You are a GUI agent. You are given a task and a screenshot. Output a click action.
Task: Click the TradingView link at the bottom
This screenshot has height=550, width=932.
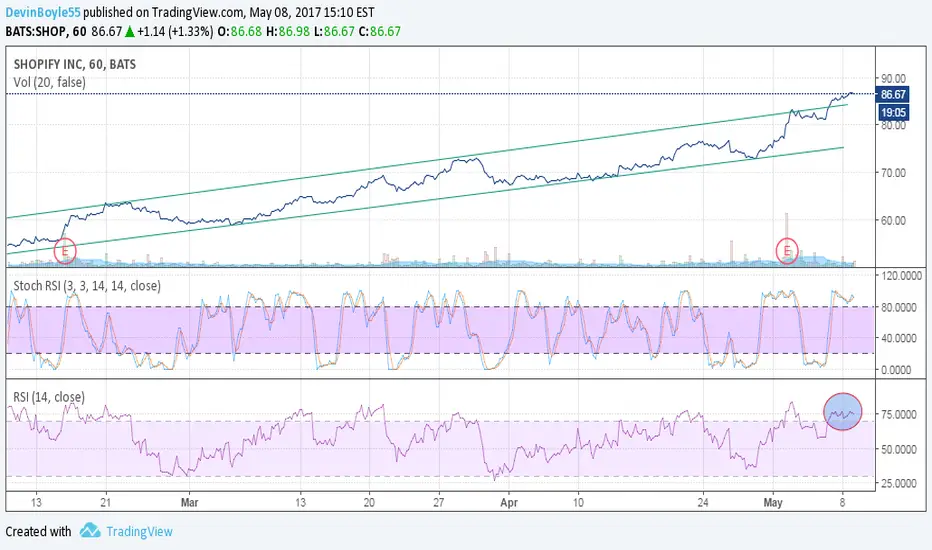tap(139, 532)
